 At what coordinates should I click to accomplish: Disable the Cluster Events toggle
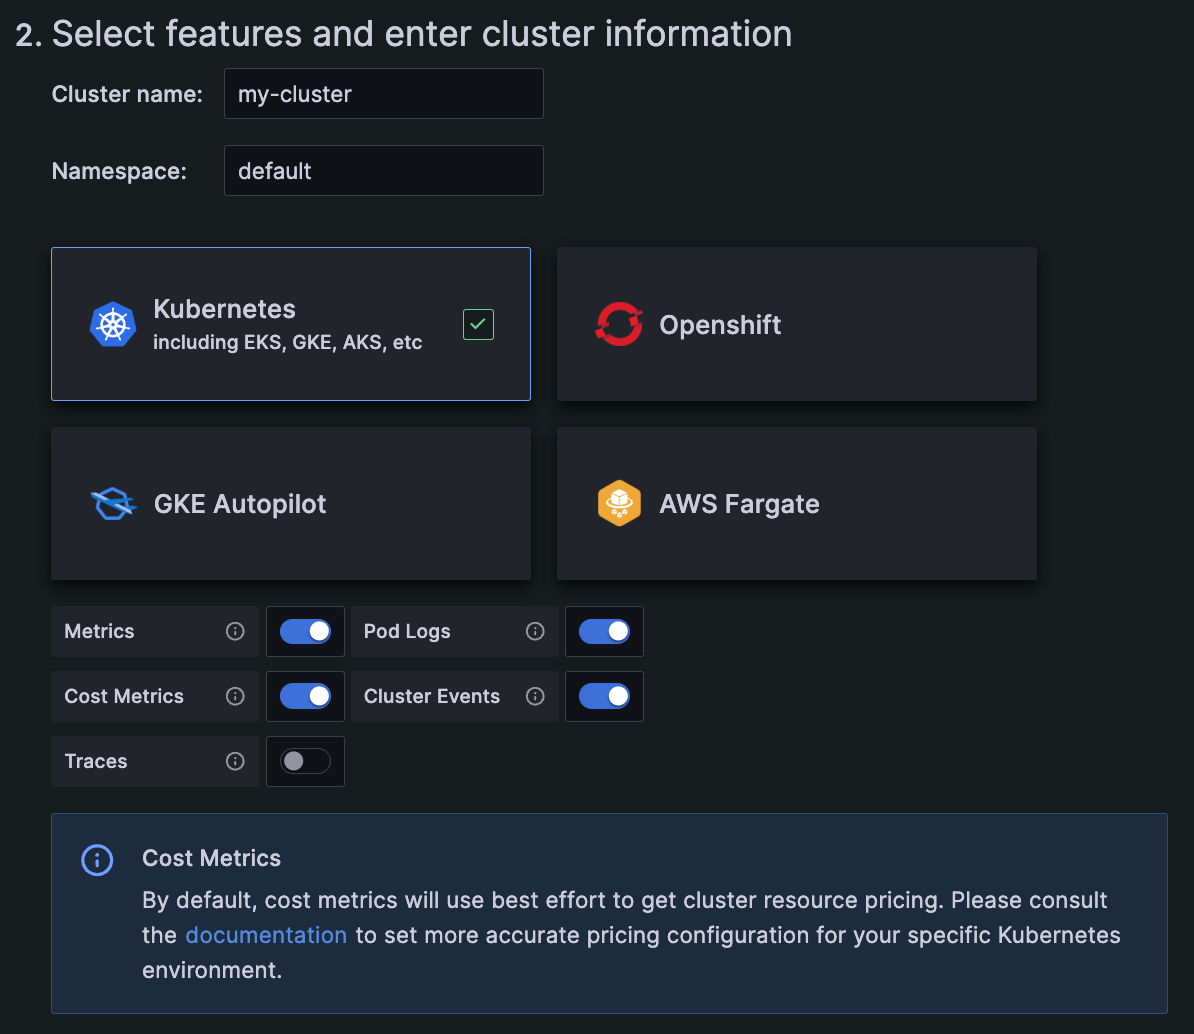[604, 696]
